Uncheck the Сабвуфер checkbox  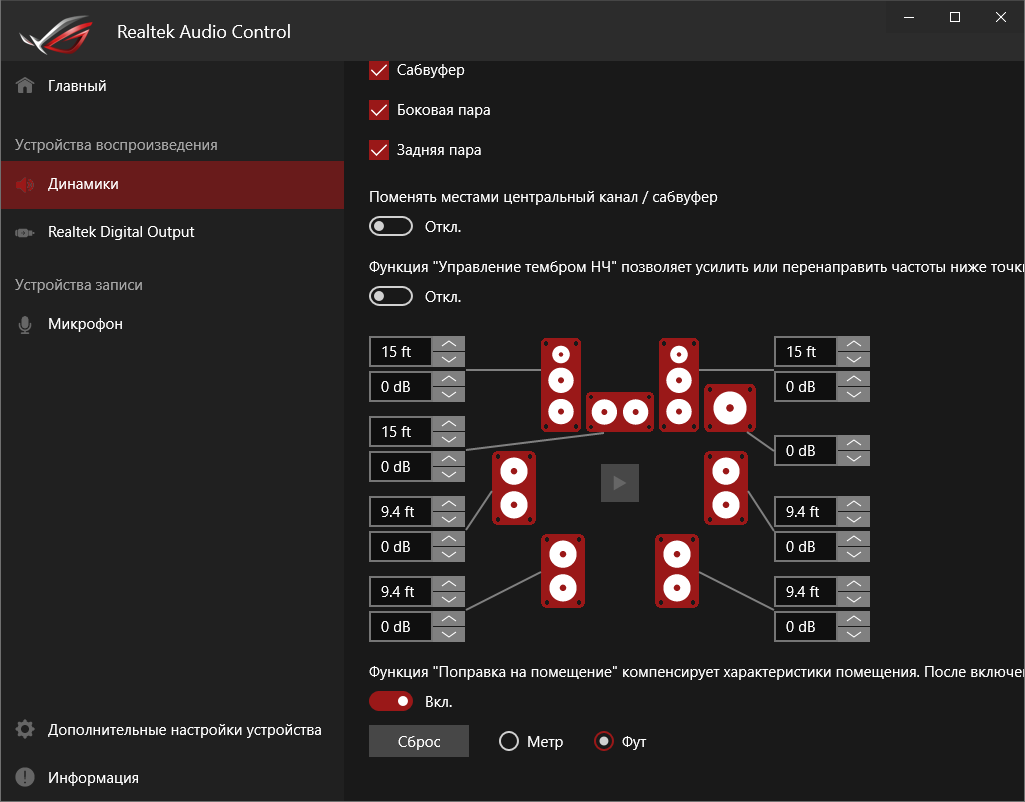(x=379, y=70)
